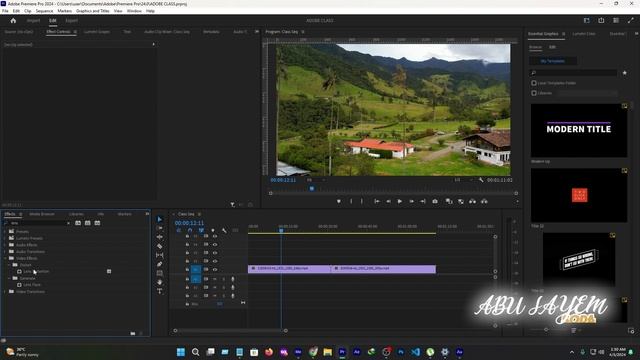Select the Hand tool
The height and width of the screenshot is (360, 640).
click(160, 282)
